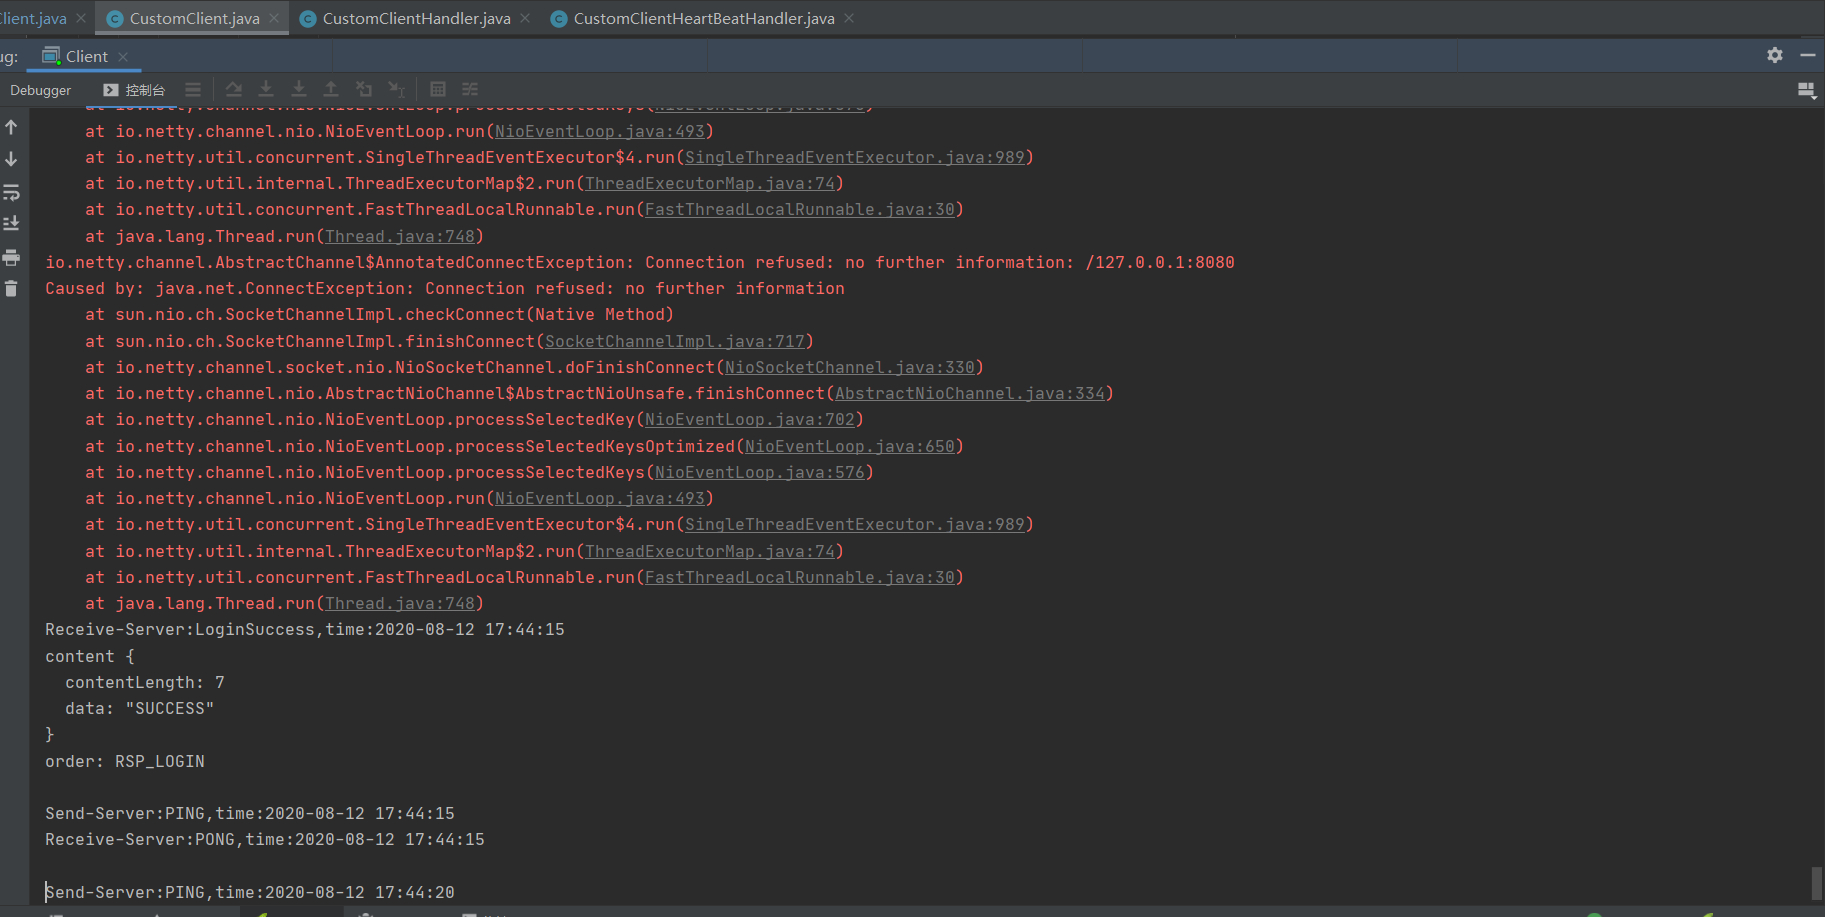Click the 'contentLength: 7' line
Screen dimensions: 1825x917
pyautogui.click(x=145, y=683)
